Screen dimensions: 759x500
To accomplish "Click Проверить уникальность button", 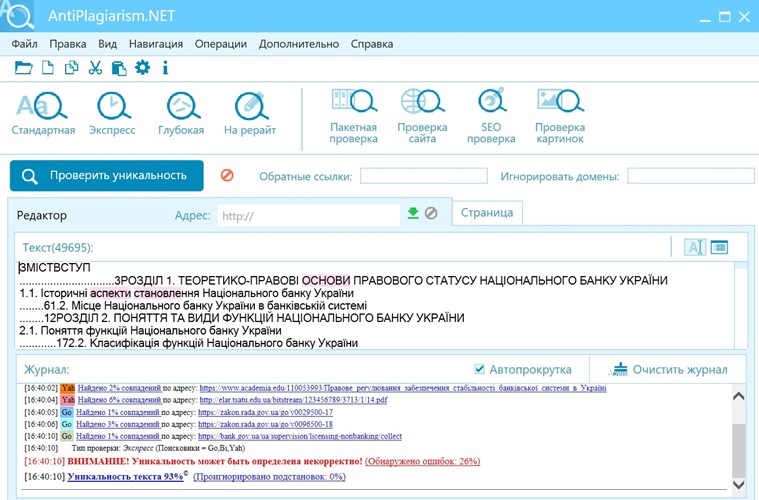I will (x=106, y=176).
